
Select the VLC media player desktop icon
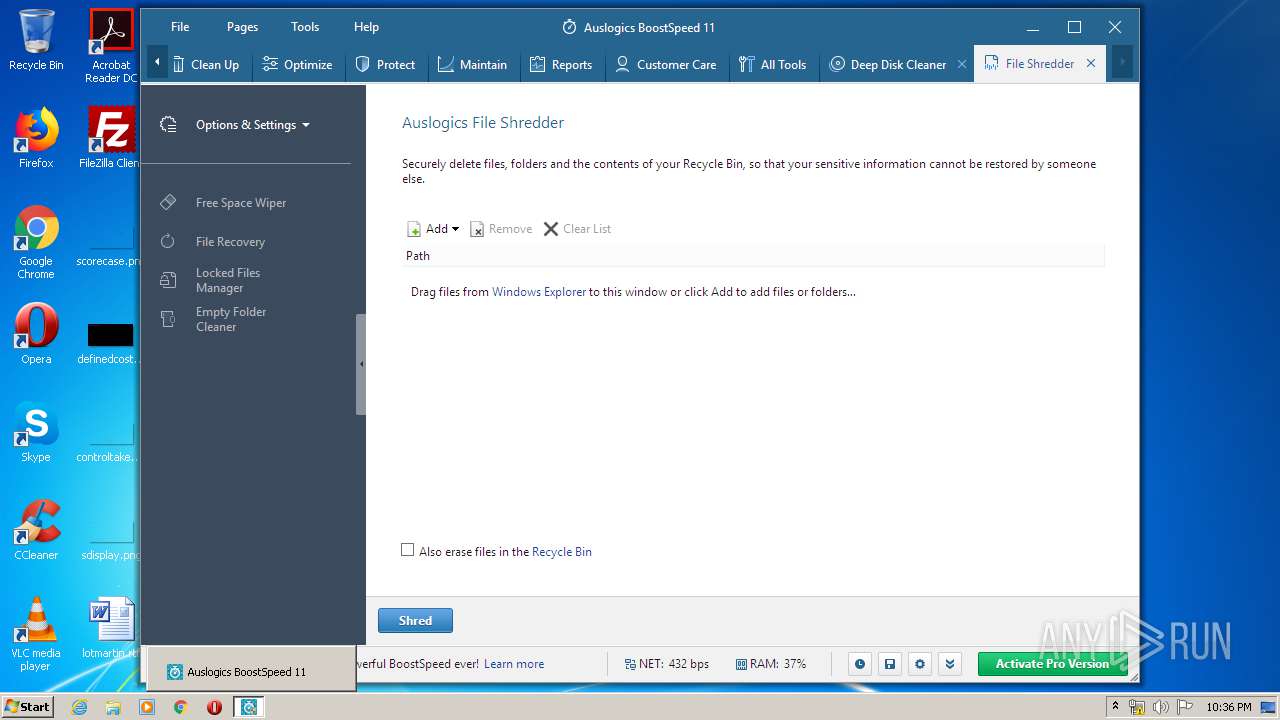36,634
